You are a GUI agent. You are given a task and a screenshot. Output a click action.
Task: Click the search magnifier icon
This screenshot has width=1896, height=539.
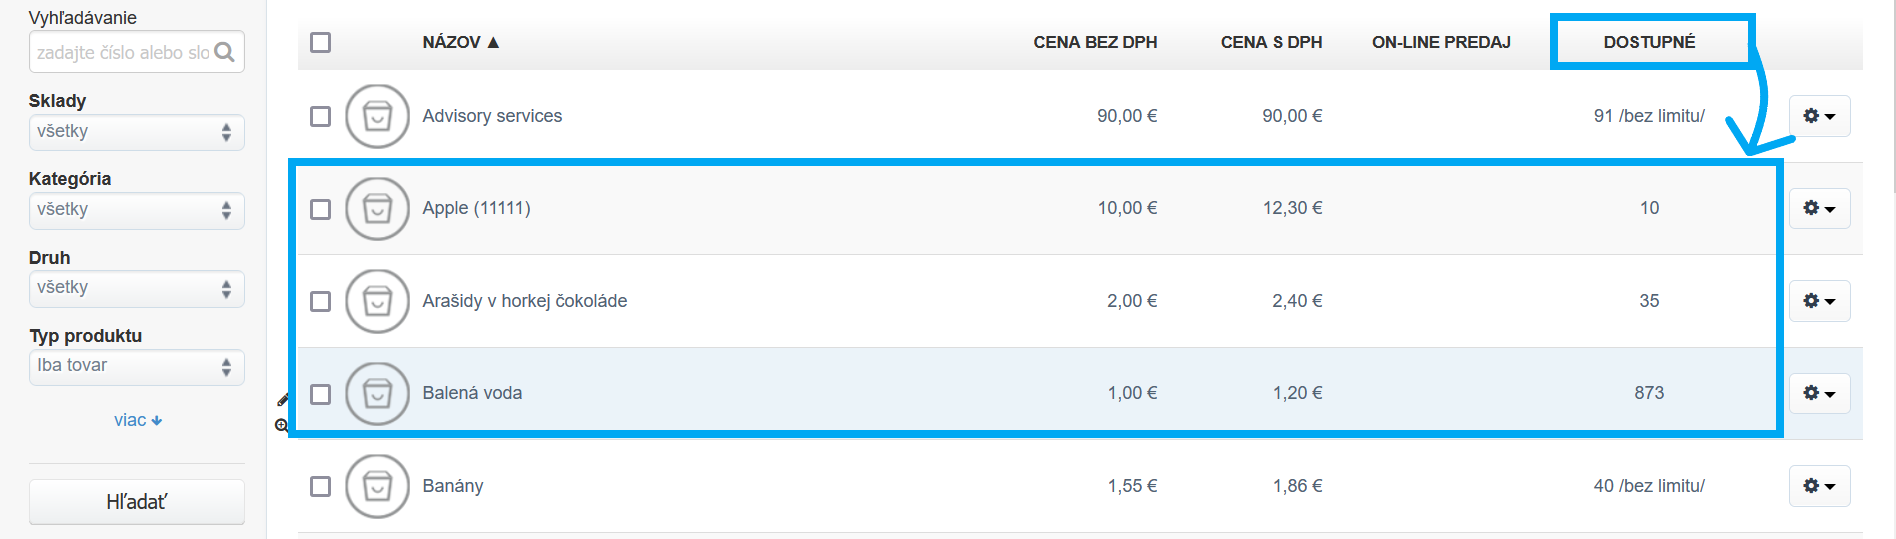(225, 52)
